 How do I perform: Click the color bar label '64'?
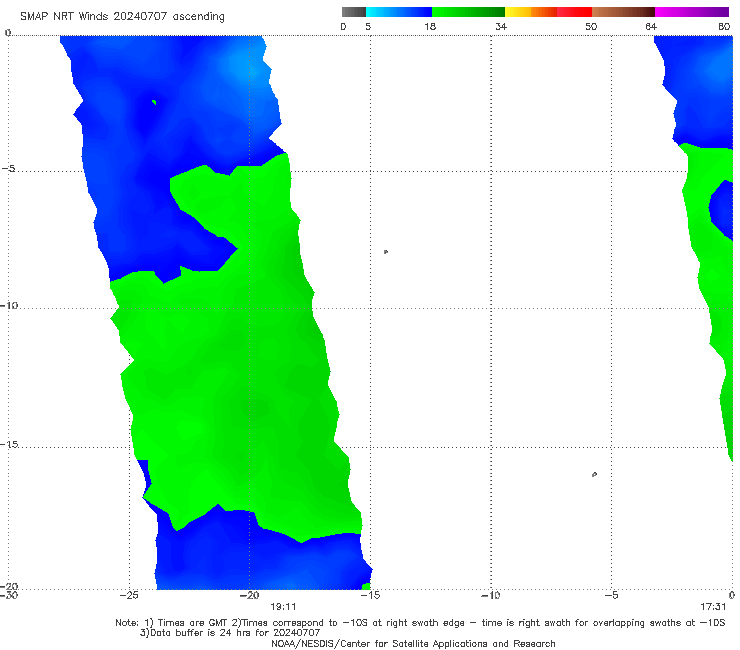point(651,27)
